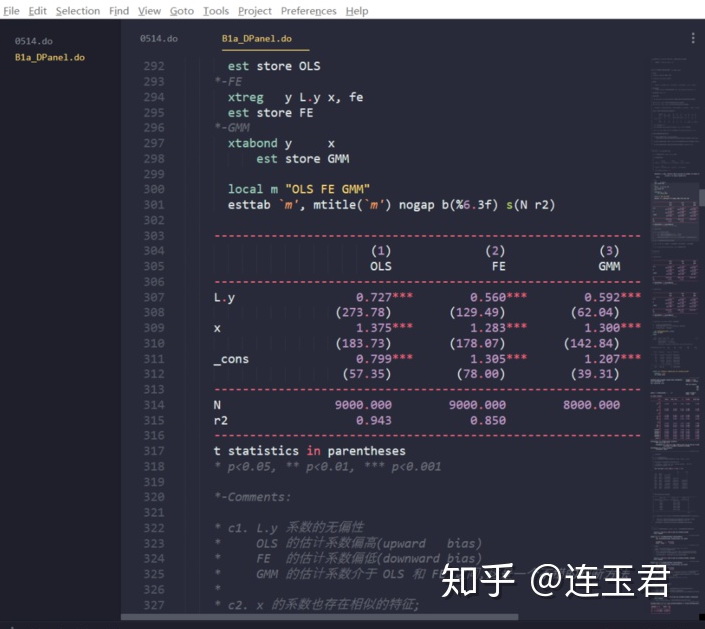Click the coefficient value 1.283***
Image resolution: width=705 pixels, height=629 pixels.
[498, 328]
